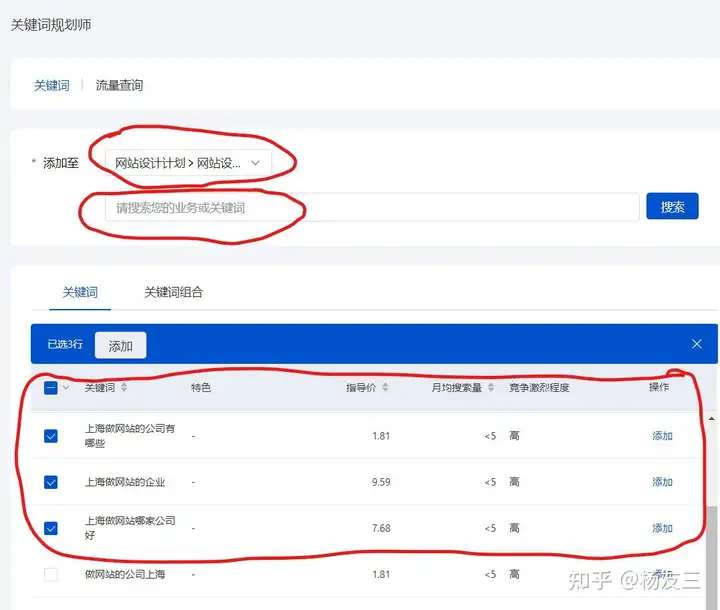The width and height of the screenshot is (720, 610).
Task: Click the 9.59 guide price value
Action: (381, 482)
